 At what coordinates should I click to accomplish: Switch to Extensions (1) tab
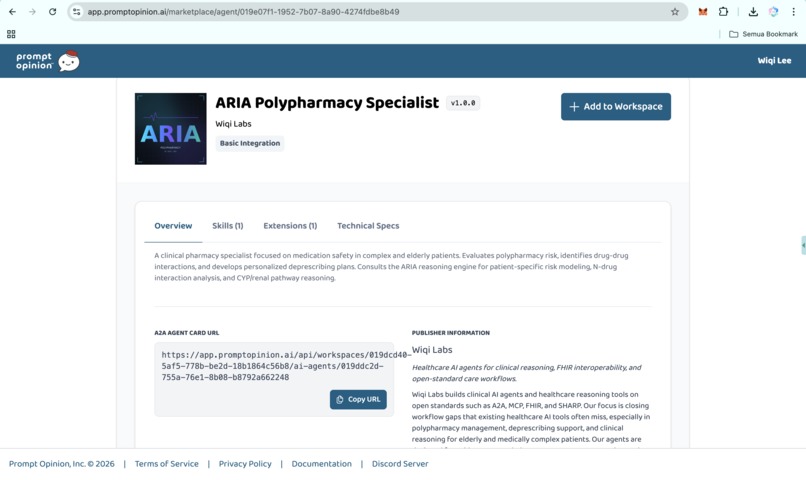(290, 226)
